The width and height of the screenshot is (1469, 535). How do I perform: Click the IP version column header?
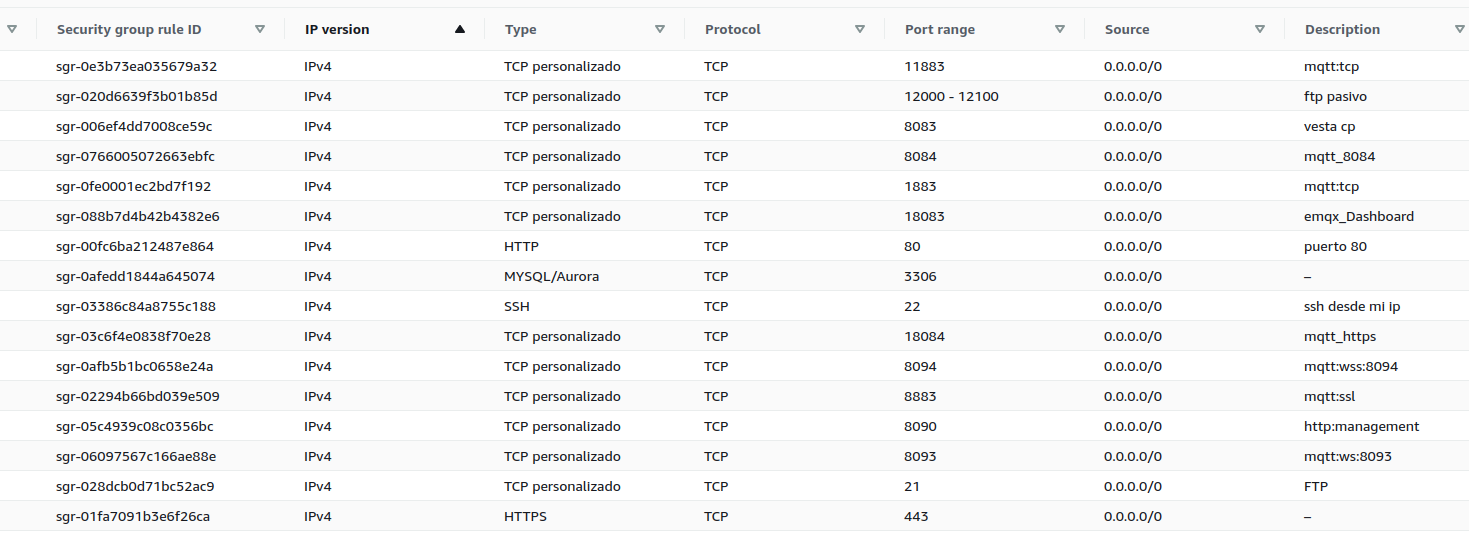[x=337, y=29]
